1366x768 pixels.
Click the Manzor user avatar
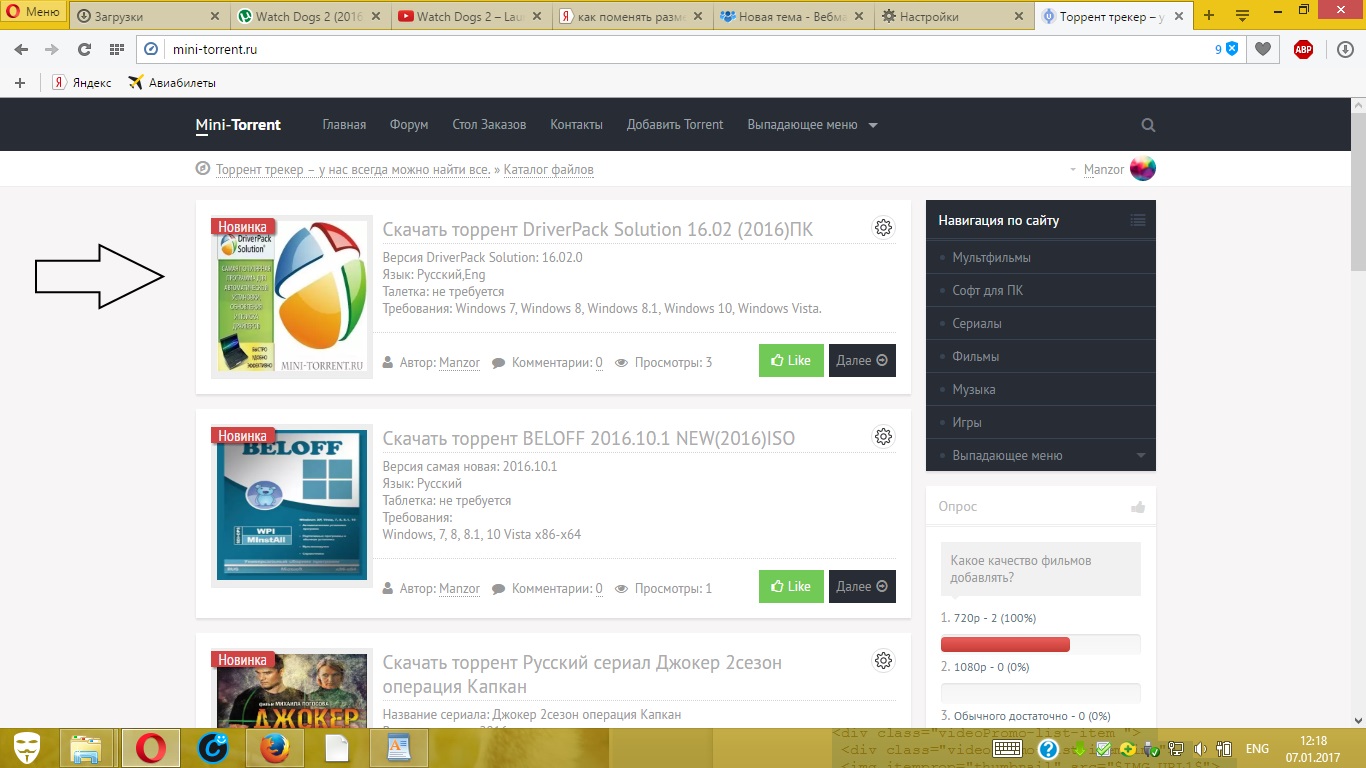[1143, 169]
